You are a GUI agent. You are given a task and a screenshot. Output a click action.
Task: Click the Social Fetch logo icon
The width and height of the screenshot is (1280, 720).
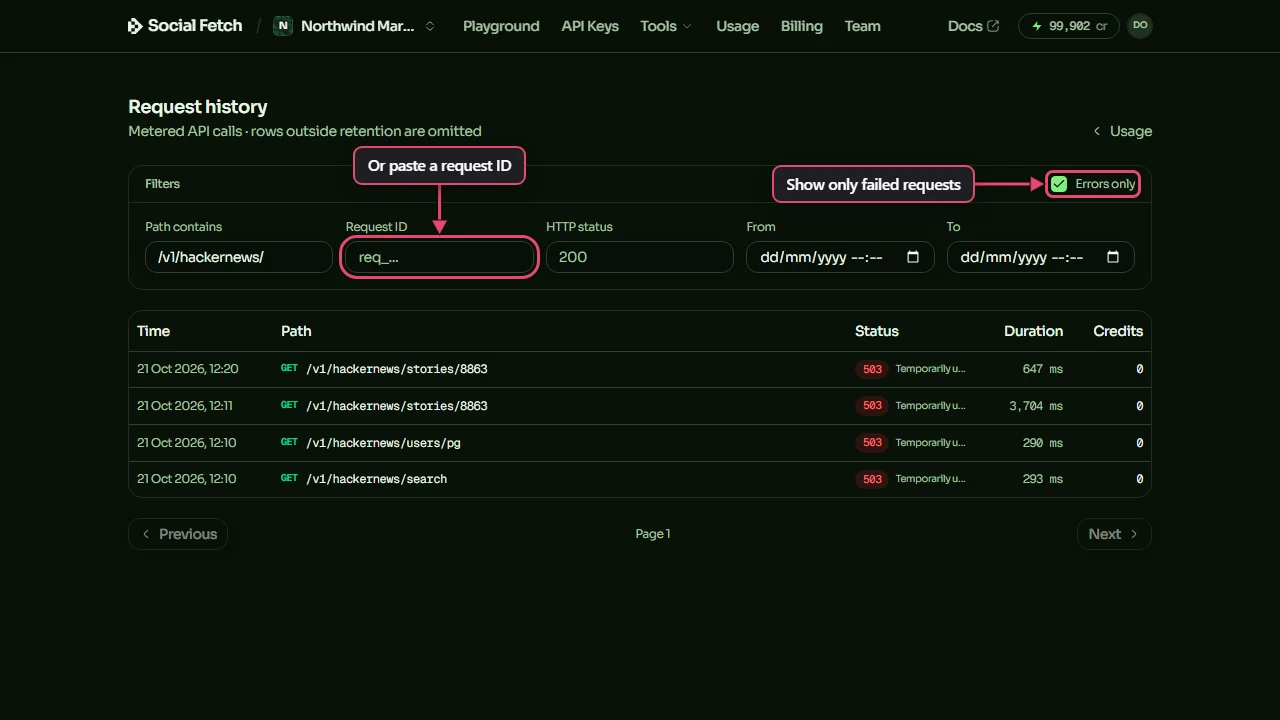[135, 26]
